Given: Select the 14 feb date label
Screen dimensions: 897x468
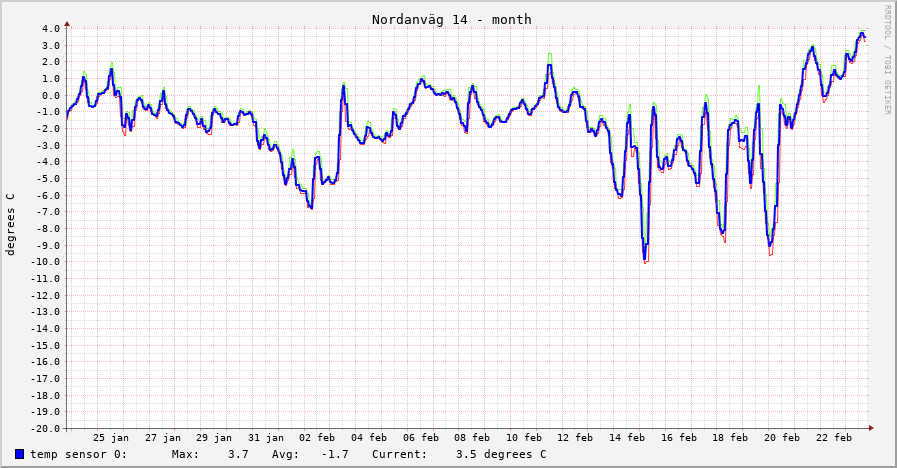Looking at the screenshot, I should (x=627, y=438).
